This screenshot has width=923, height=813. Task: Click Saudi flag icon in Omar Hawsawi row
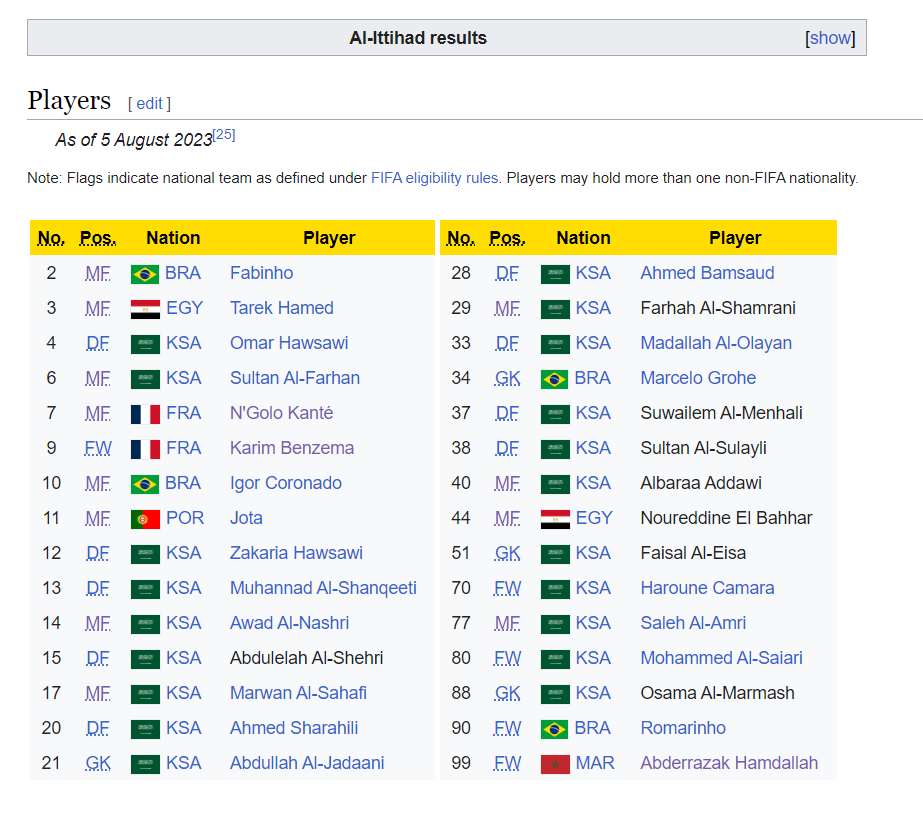(x=145, y=344)
